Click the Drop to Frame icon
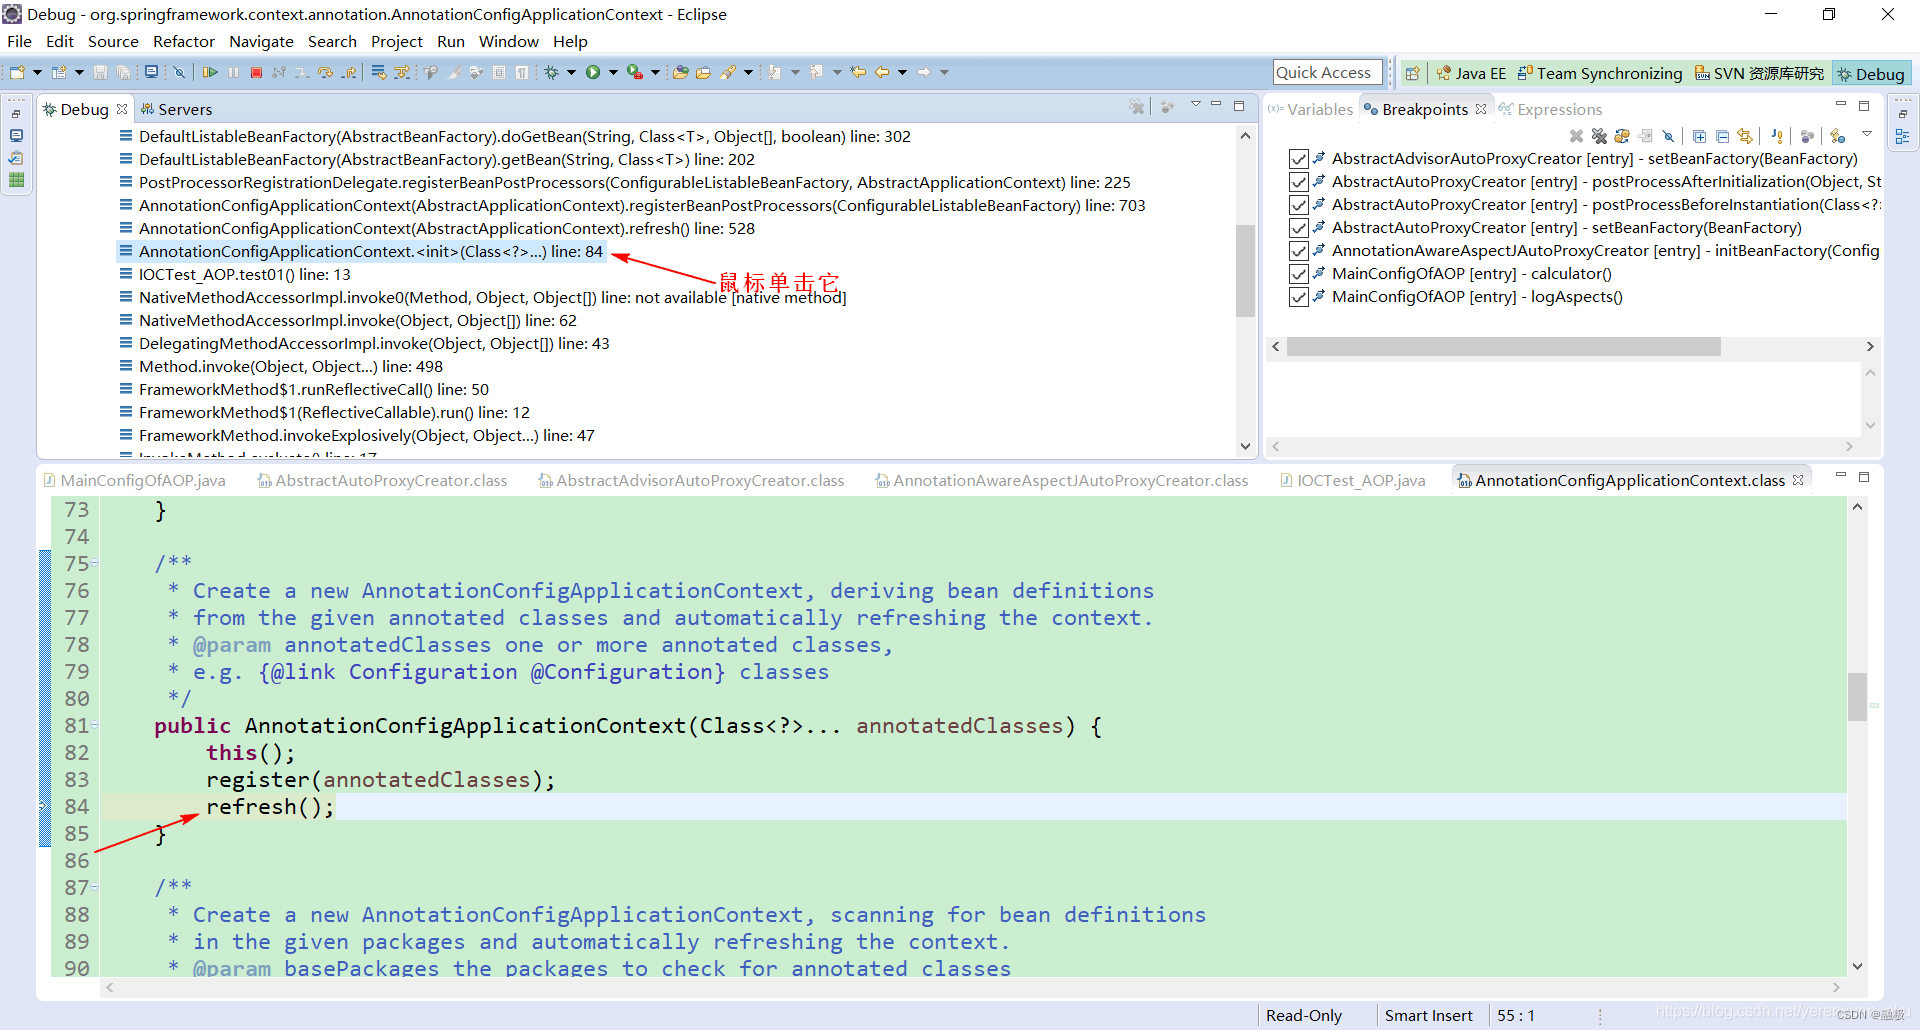The width and height of the screenshot is (1920, 1030). point(379,72)
